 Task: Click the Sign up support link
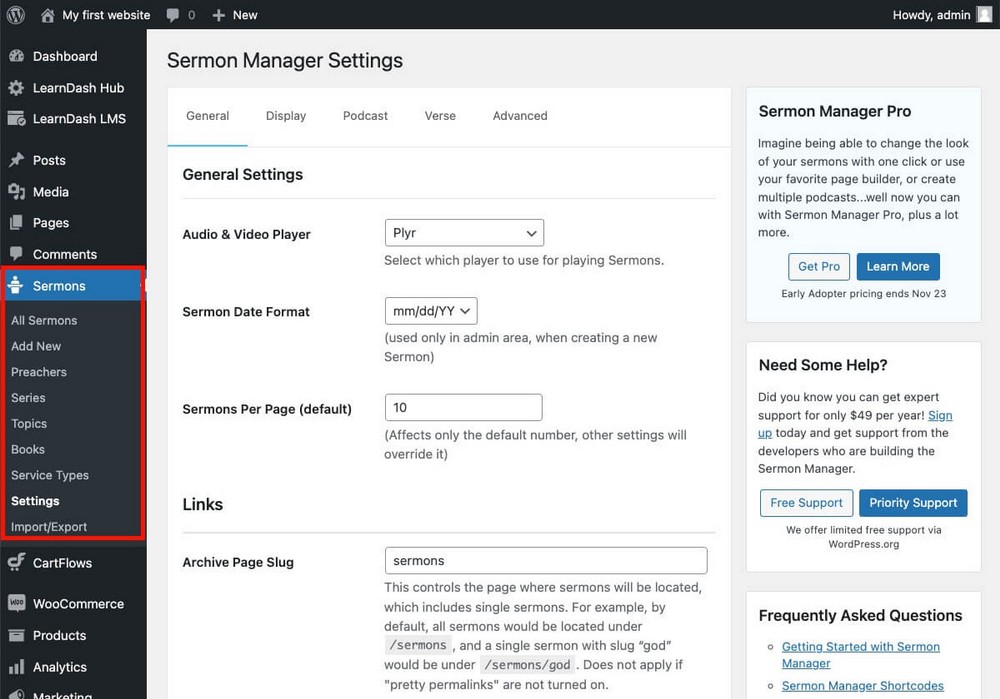click(940, 415)
